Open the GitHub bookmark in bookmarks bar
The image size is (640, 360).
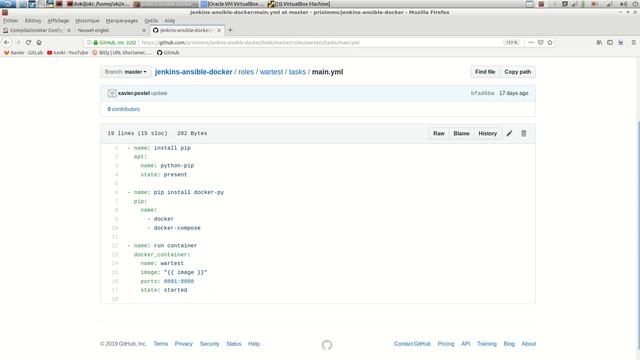point(168,53)
